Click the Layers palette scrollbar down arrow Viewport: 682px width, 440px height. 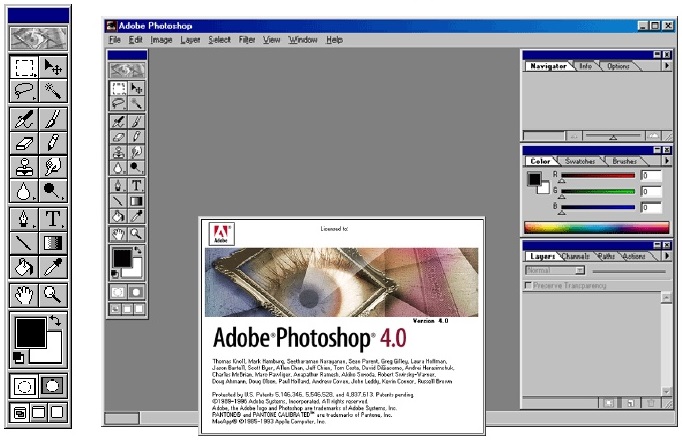[x=666, y=391]
